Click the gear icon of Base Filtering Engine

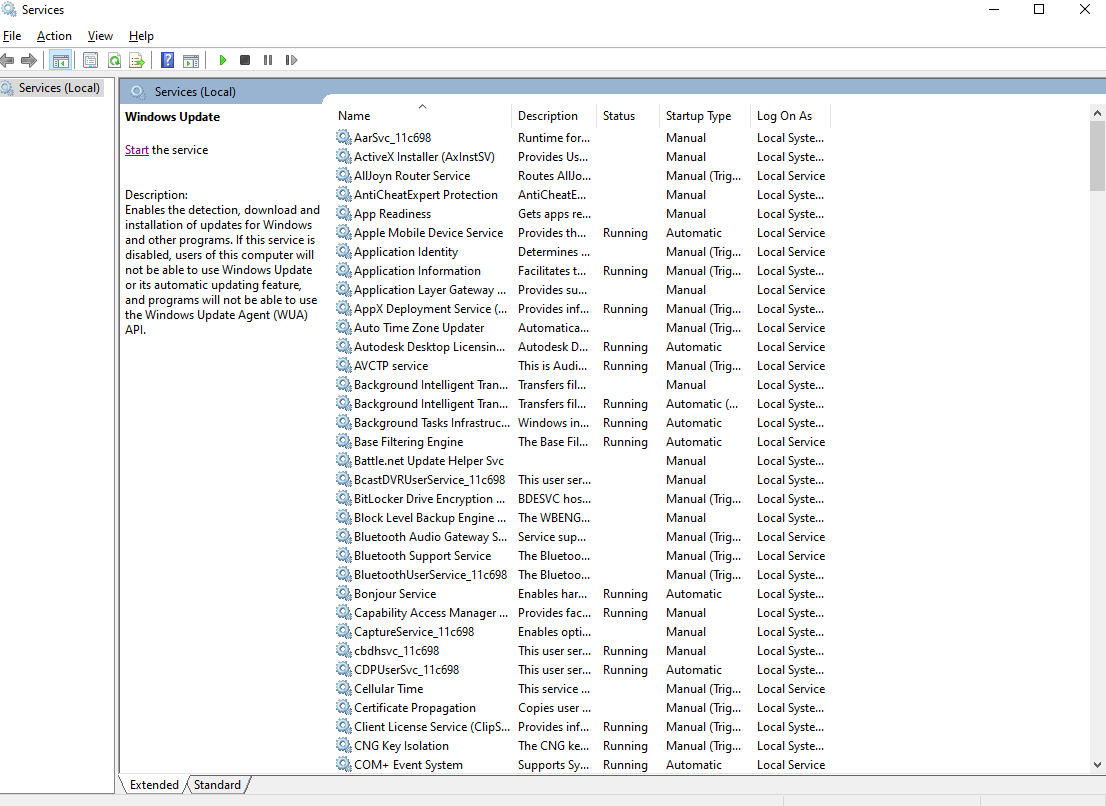tap(344, 441)
